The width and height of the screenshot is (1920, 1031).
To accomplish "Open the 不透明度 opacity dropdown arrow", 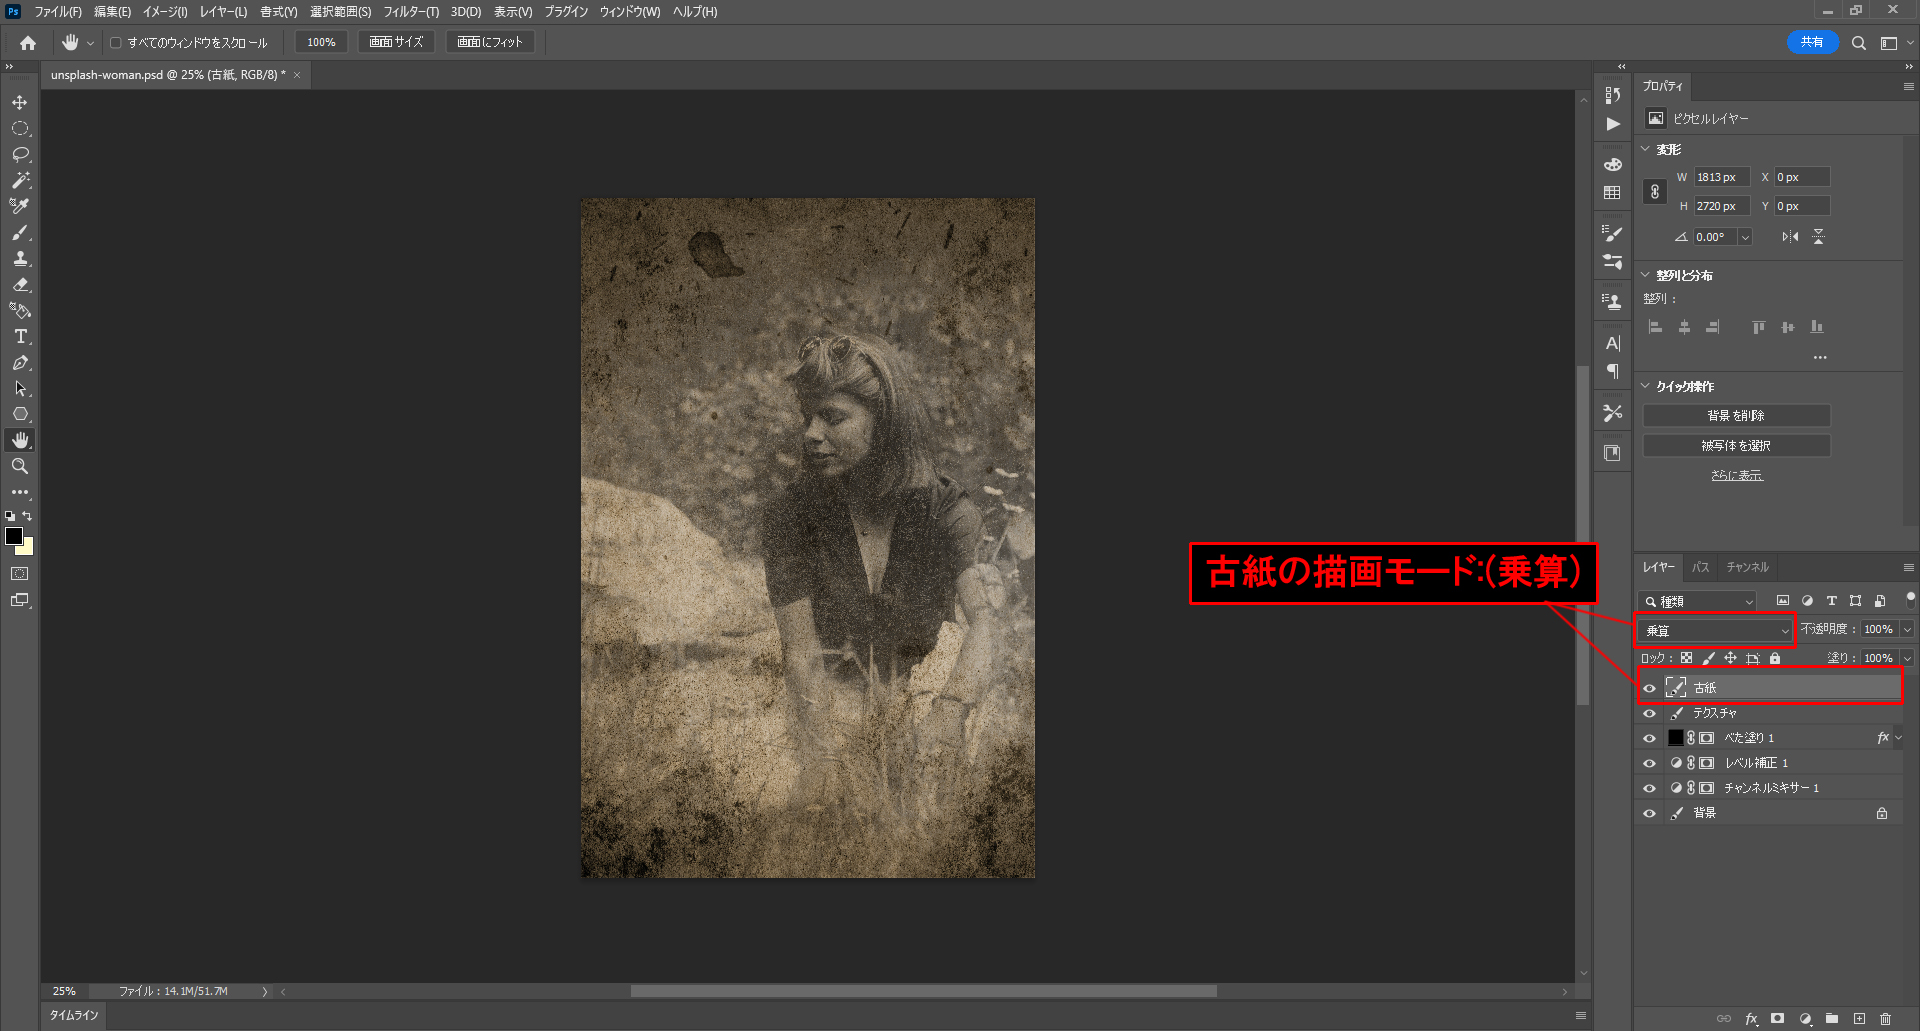I will 1907,630.
